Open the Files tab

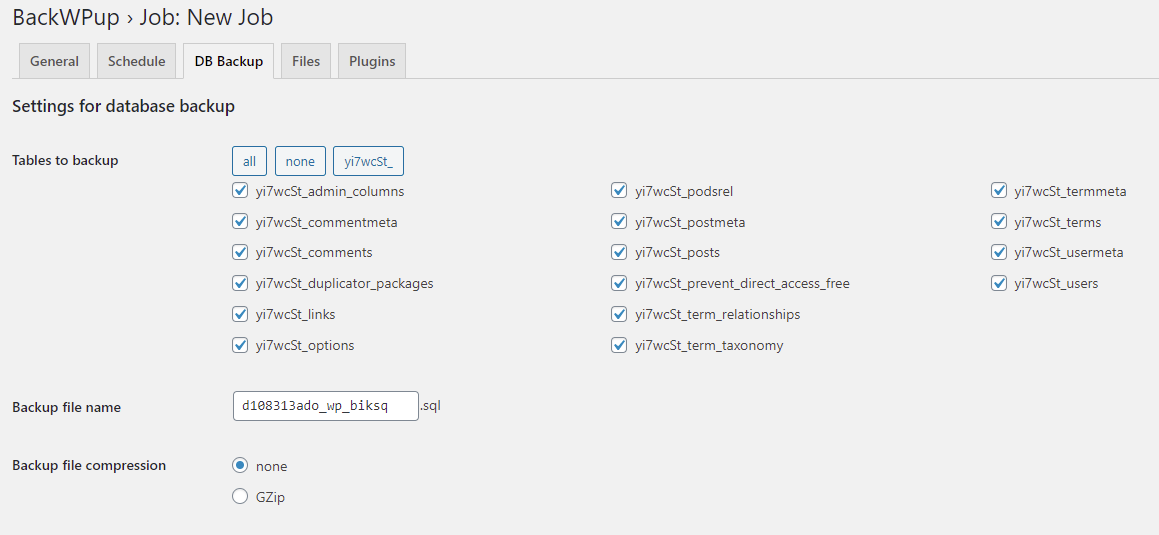(x=306, y=61)
